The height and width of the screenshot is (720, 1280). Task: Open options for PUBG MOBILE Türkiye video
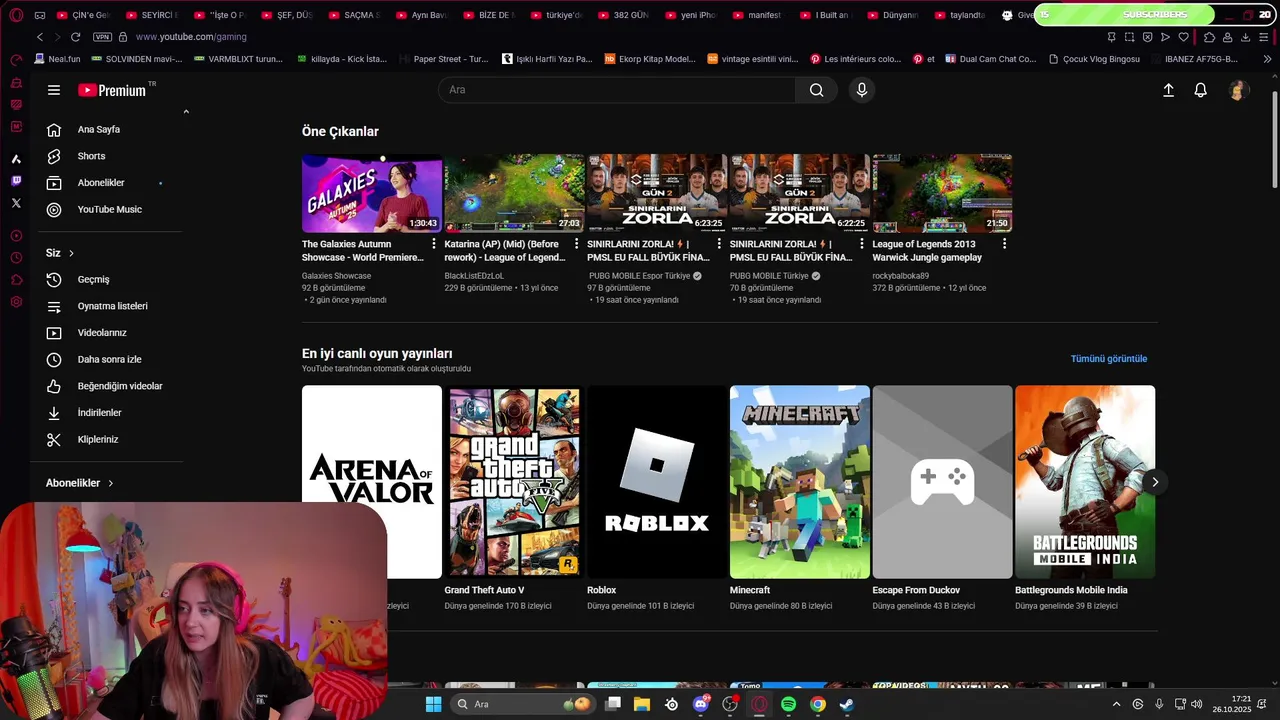861,244
